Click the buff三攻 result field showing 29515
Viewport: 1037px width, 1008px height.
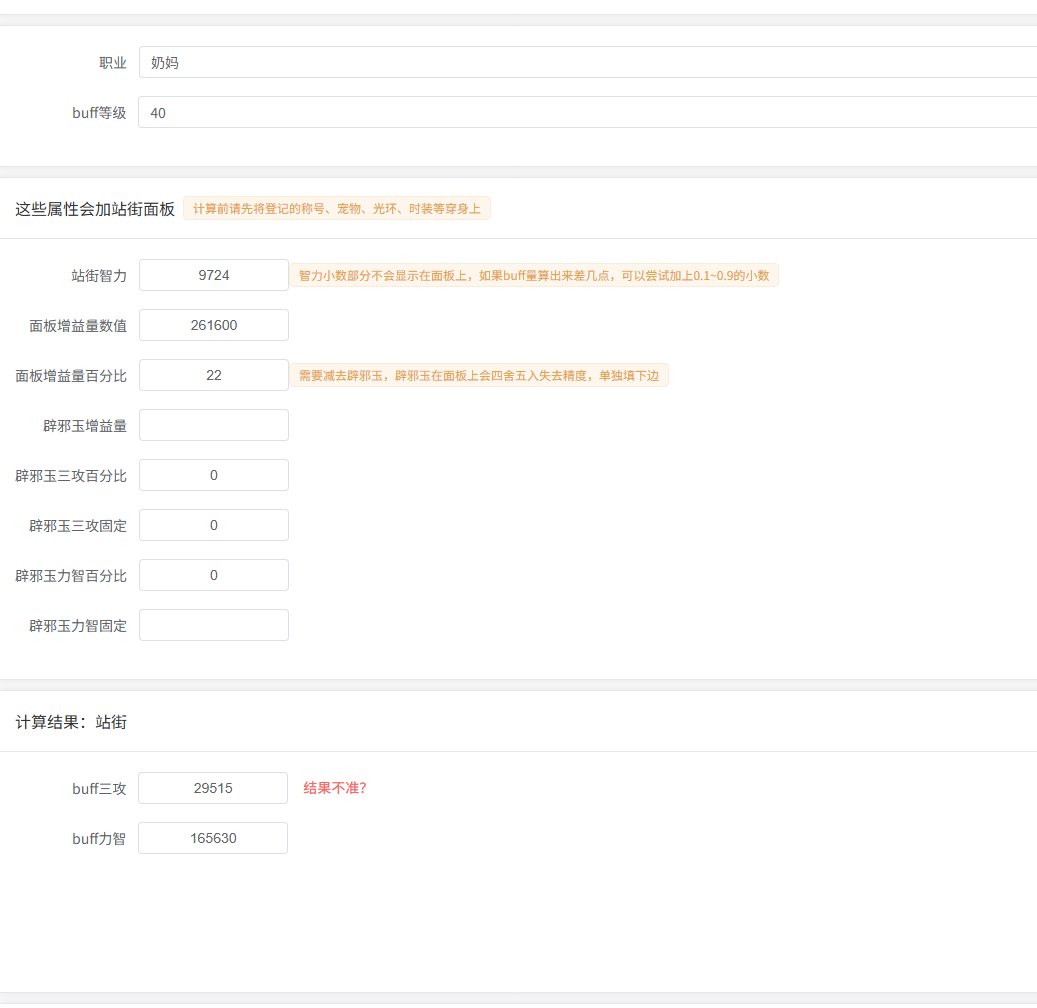pyautogui.click(x=213, y=788)
